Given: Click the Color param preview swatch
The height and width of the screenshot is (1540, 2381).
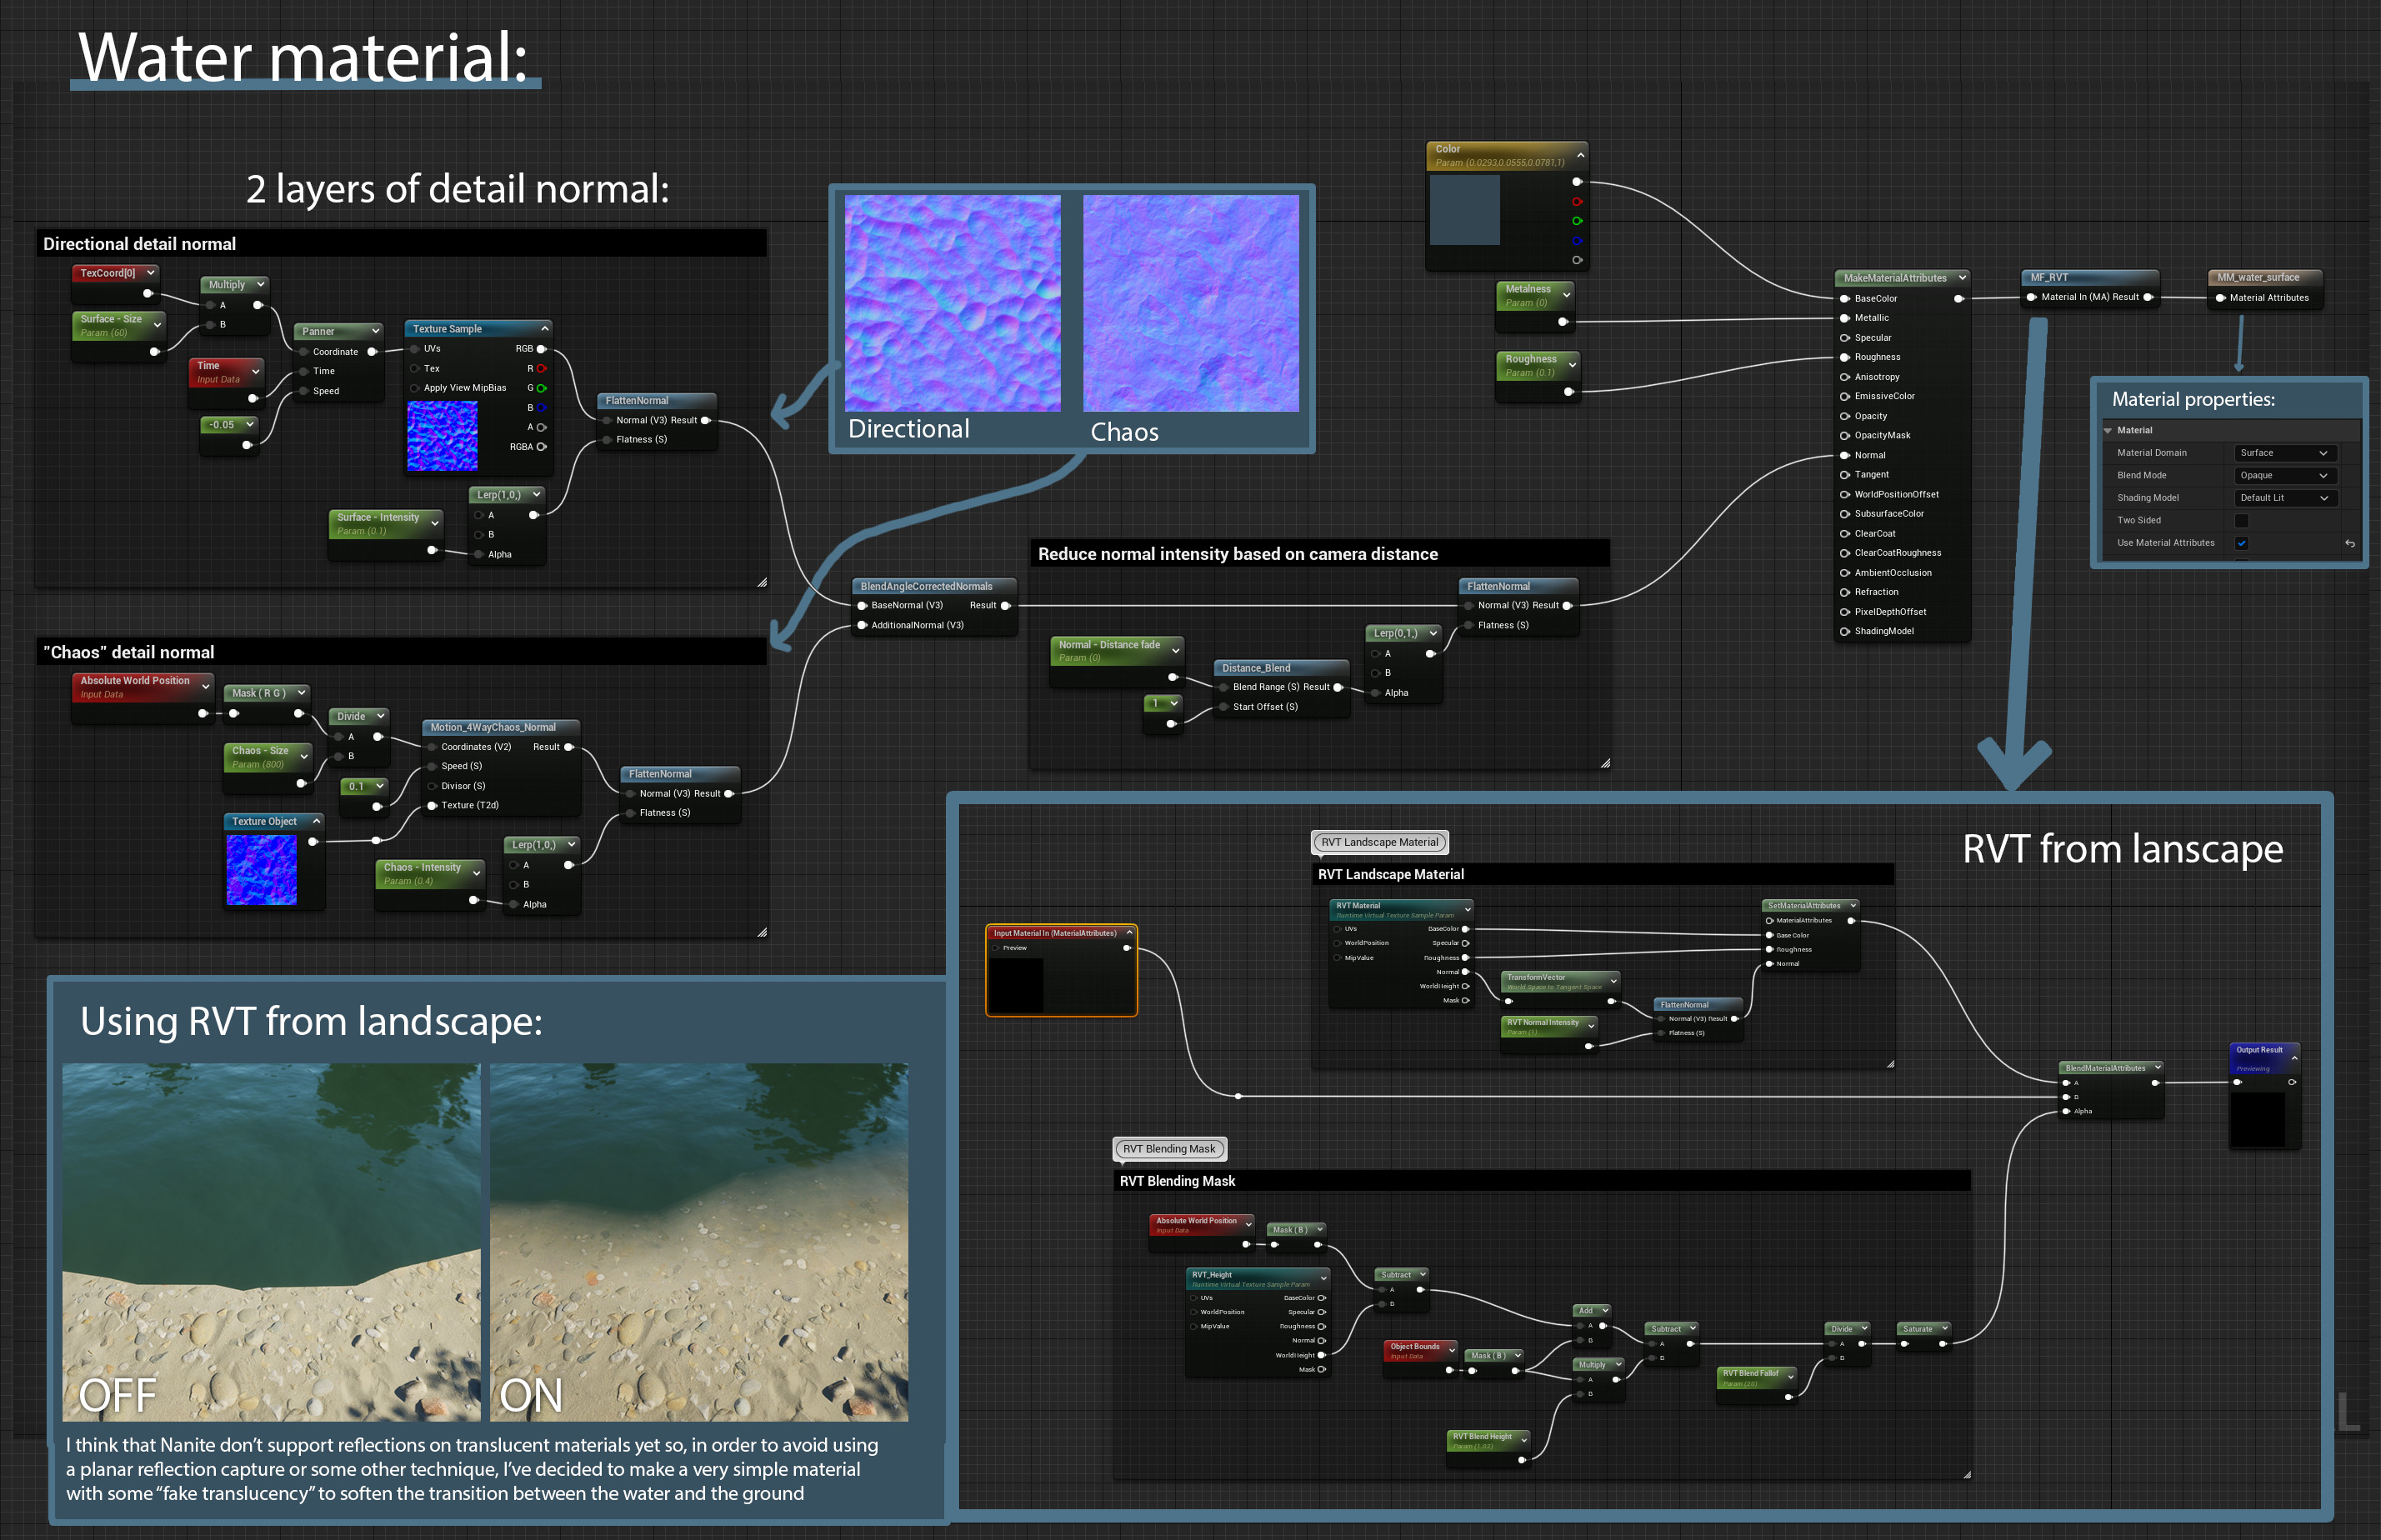Looking at the screenshot, I should (x=1464, y=210).
